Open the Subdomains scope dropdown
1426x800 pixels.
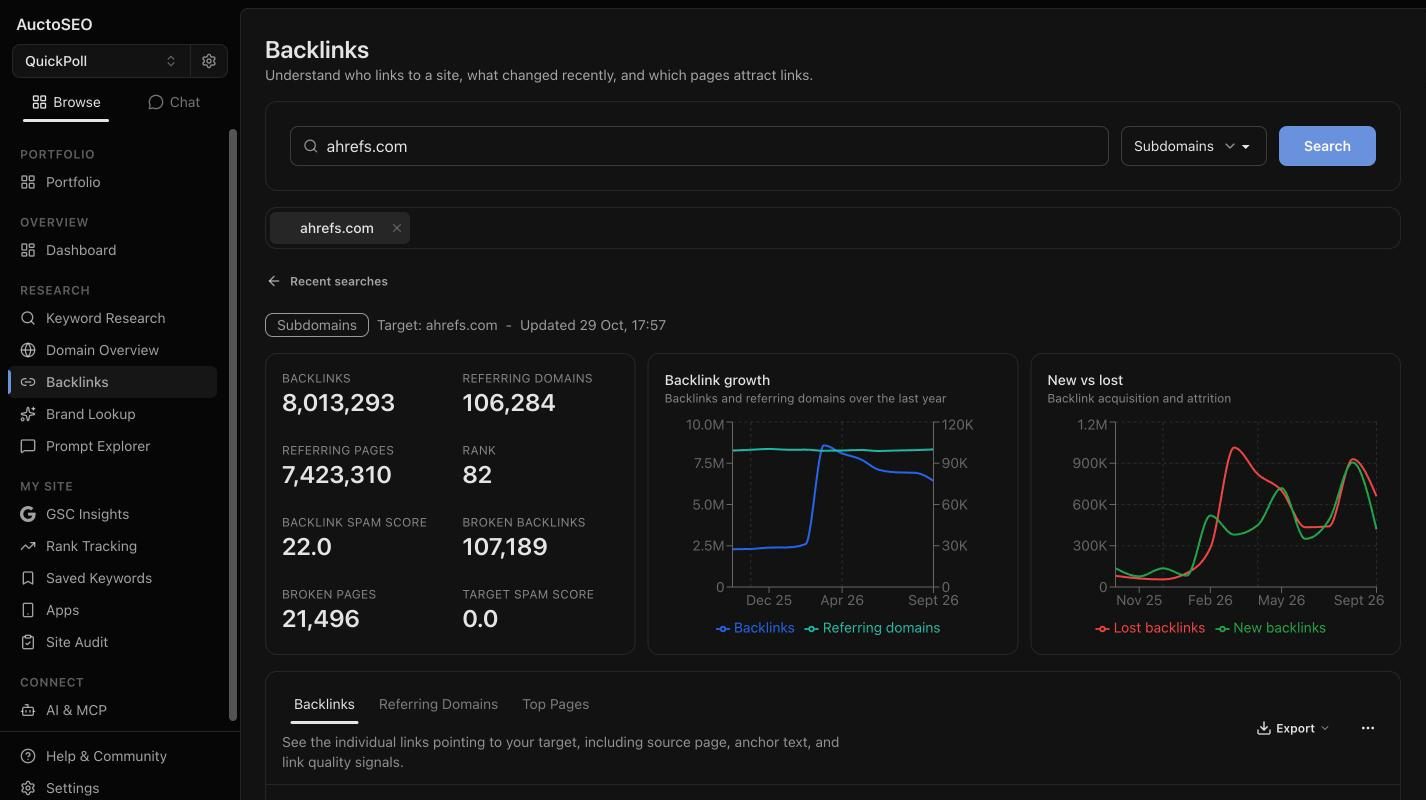click(x=1194, y=146)
